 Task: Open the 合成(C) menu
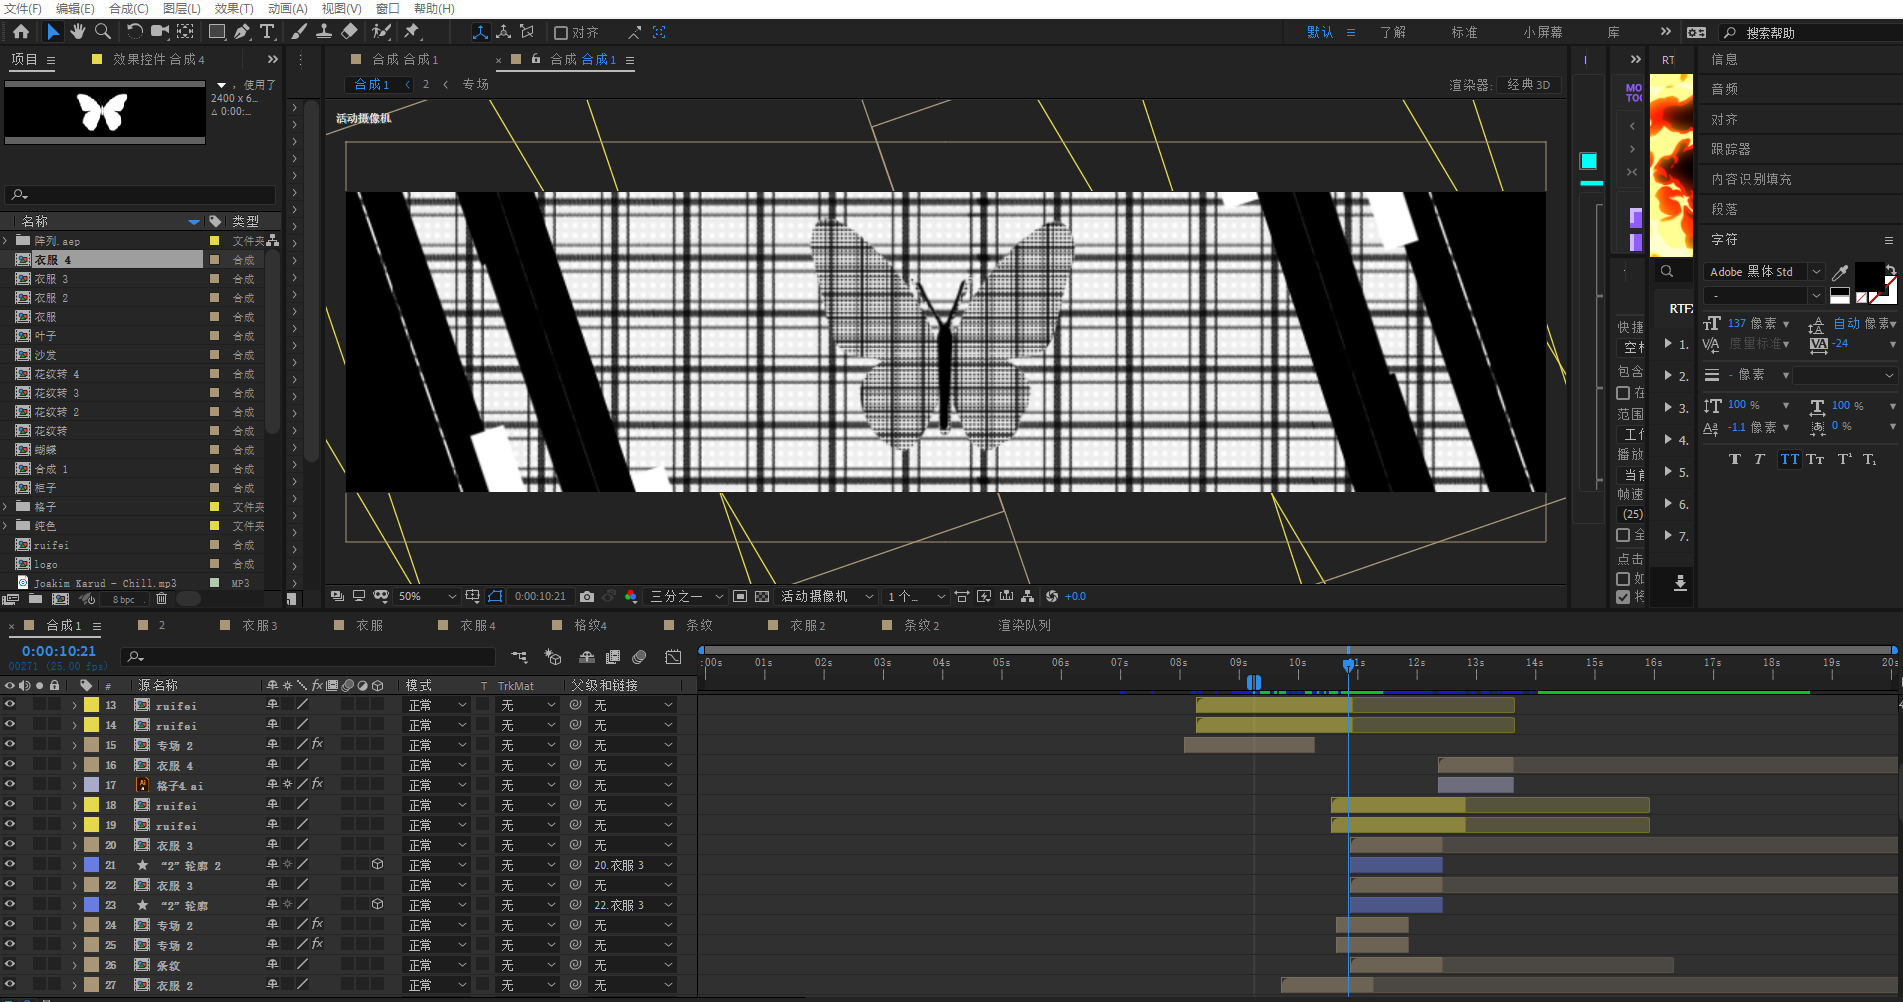click(129, 8)
